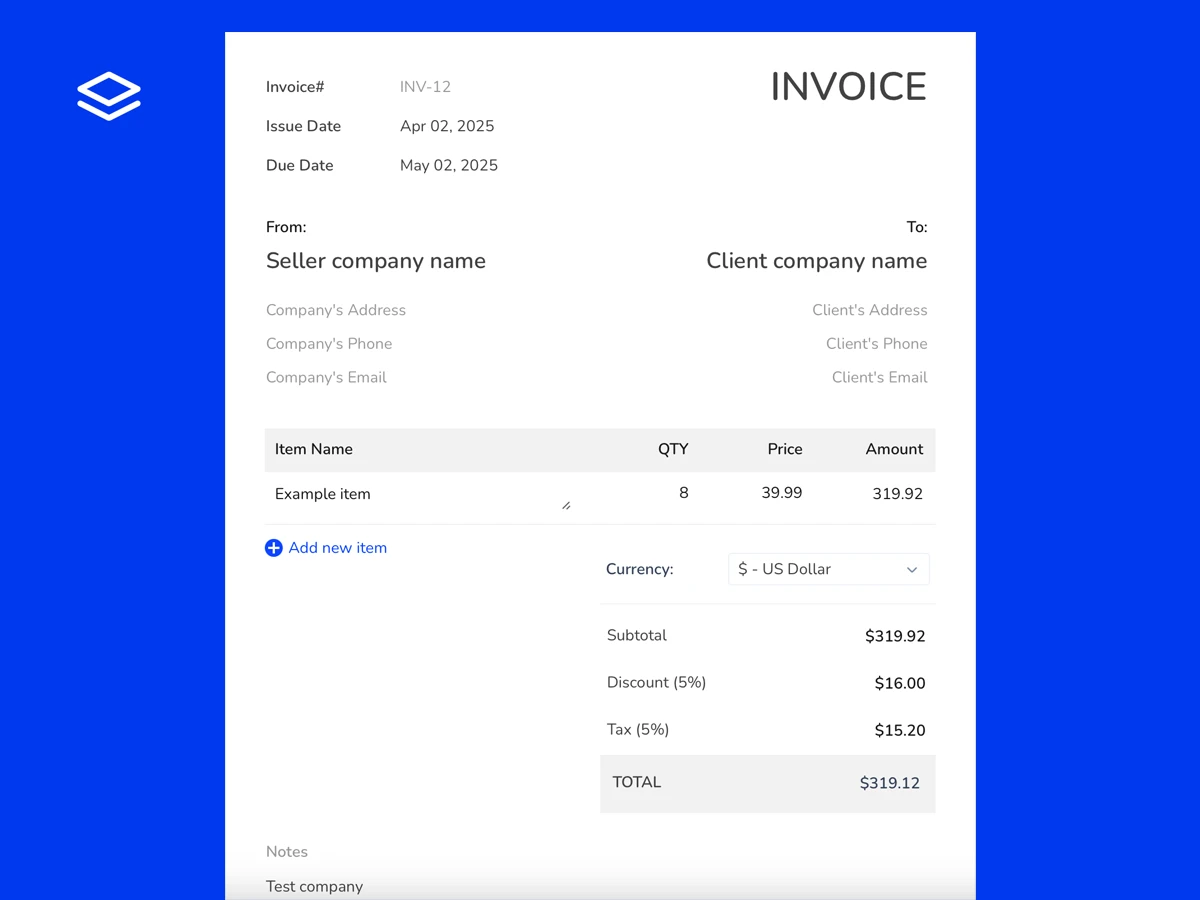The width and height of the screenshot is (1200, 900).
Task: Click the Issue Date showing Apr 02, 2025
Action: click(x=448, y=126)
